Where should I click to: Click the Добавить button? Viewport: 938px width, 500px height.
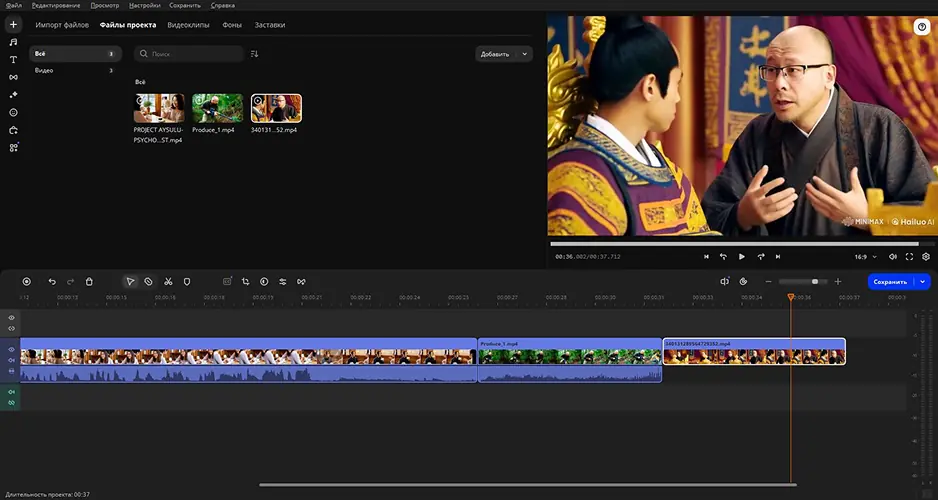pos(496,54)
